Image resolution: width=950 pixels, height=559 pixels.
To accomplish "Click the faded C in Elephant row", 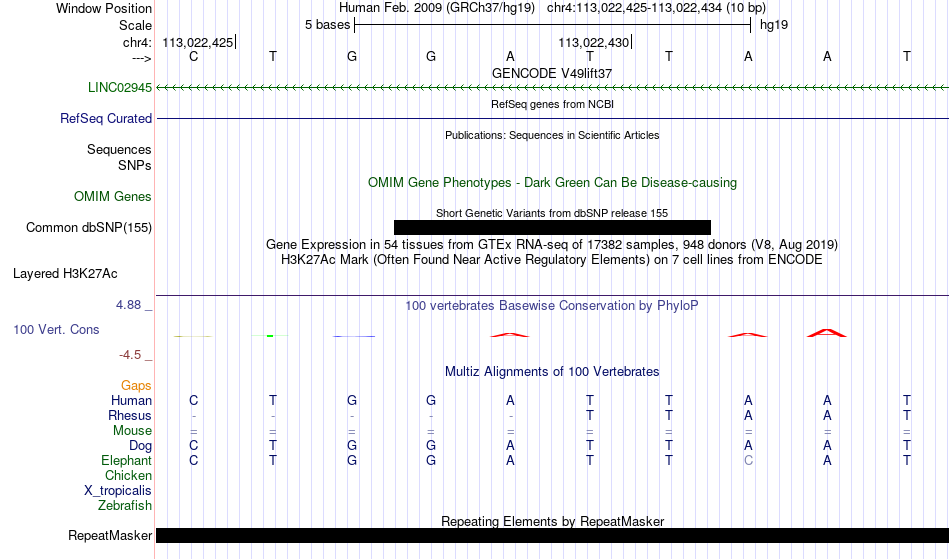I will (x=748, y=460).
